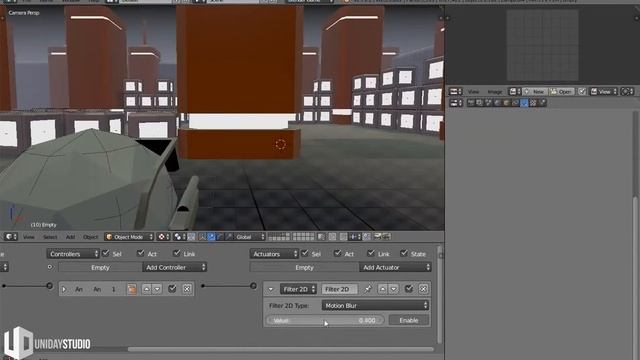Open View menu in 3D viewport header

tap(29, 237)
